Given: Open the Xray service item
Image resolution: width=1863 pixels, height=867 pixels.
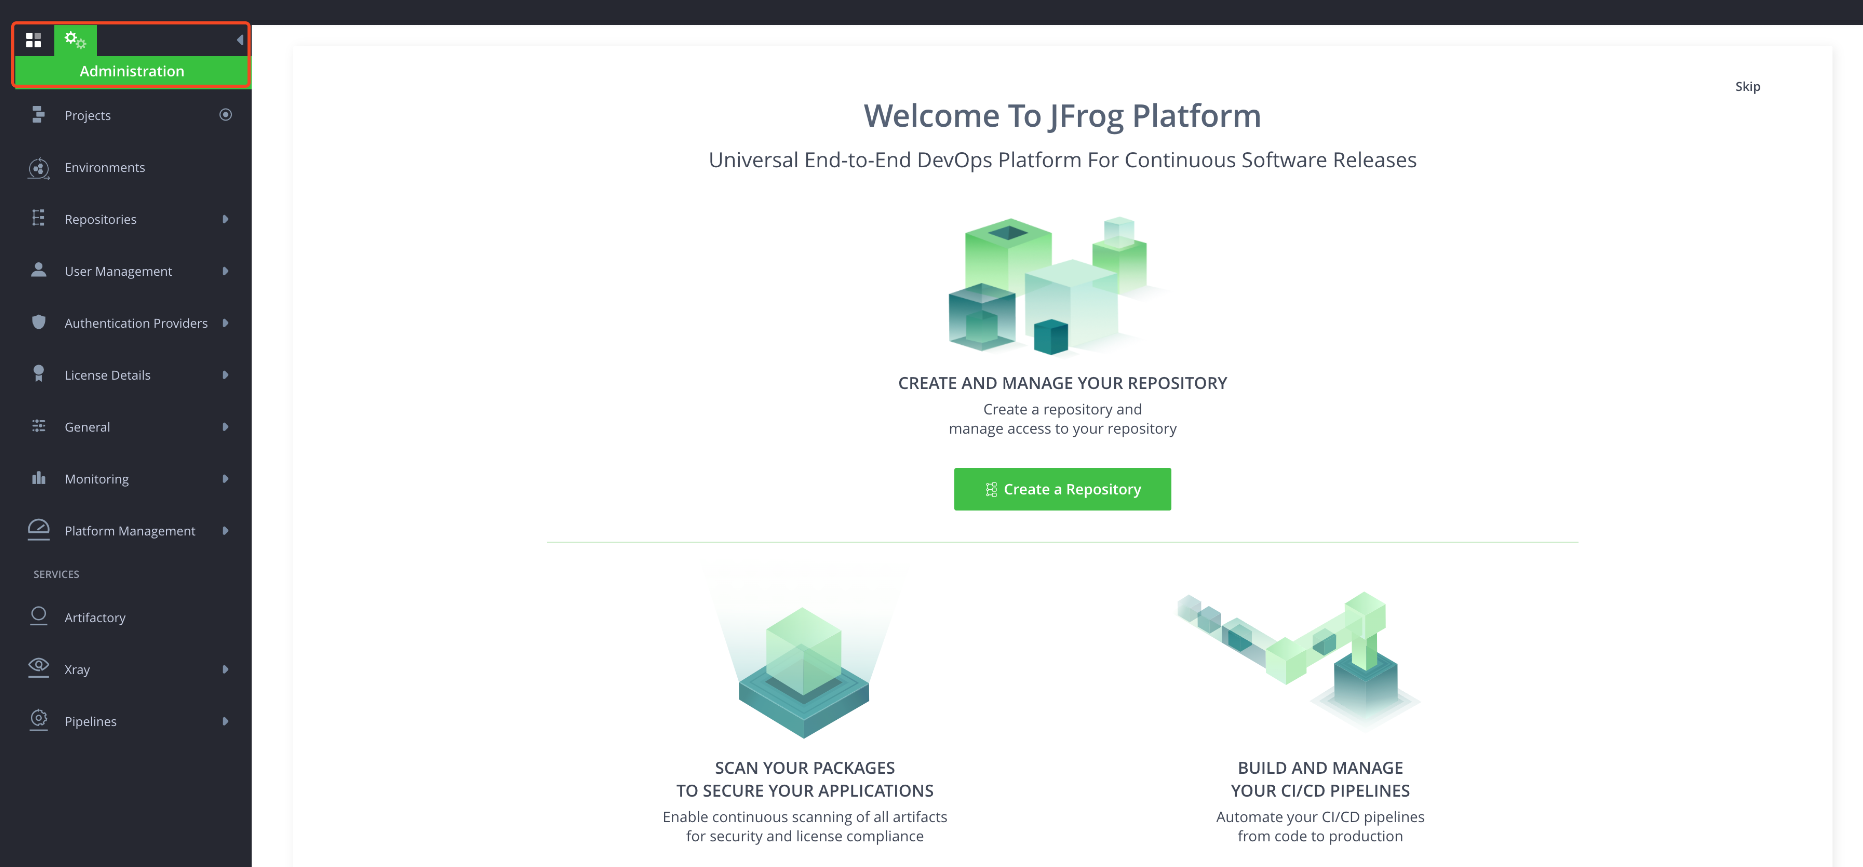Looking at the screenshot, I should [x=78, y=670].
